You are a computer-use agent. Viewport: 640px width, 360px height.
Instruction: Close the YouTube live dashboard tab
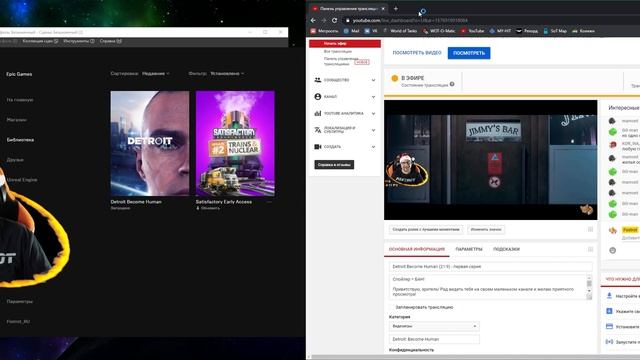pos(383,8)
